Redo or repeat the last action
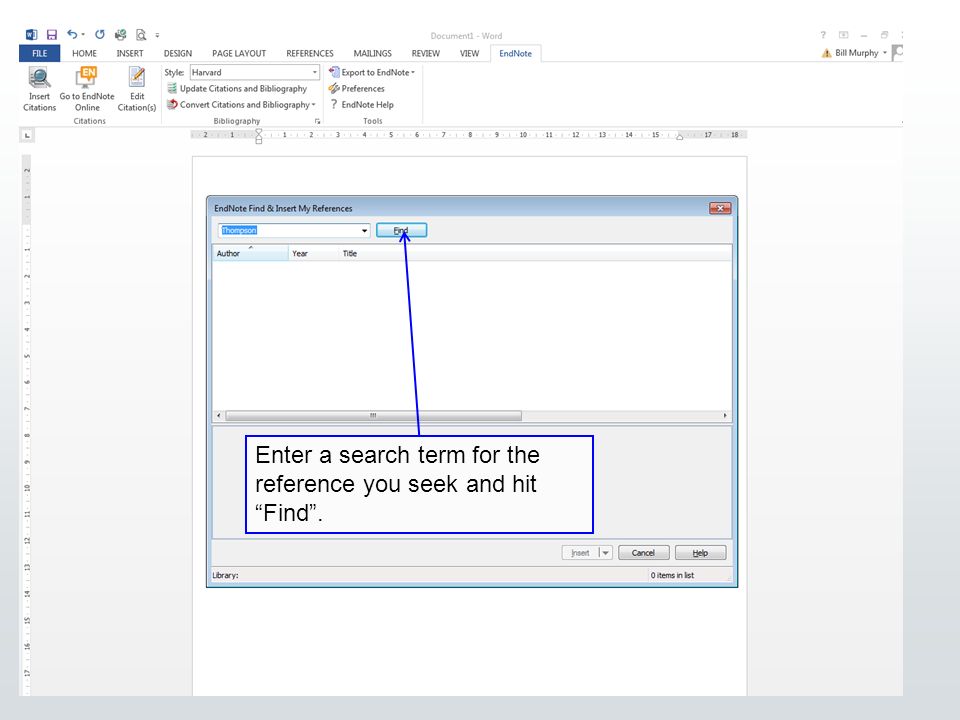The image size is (960, 720). pos(99,35)
